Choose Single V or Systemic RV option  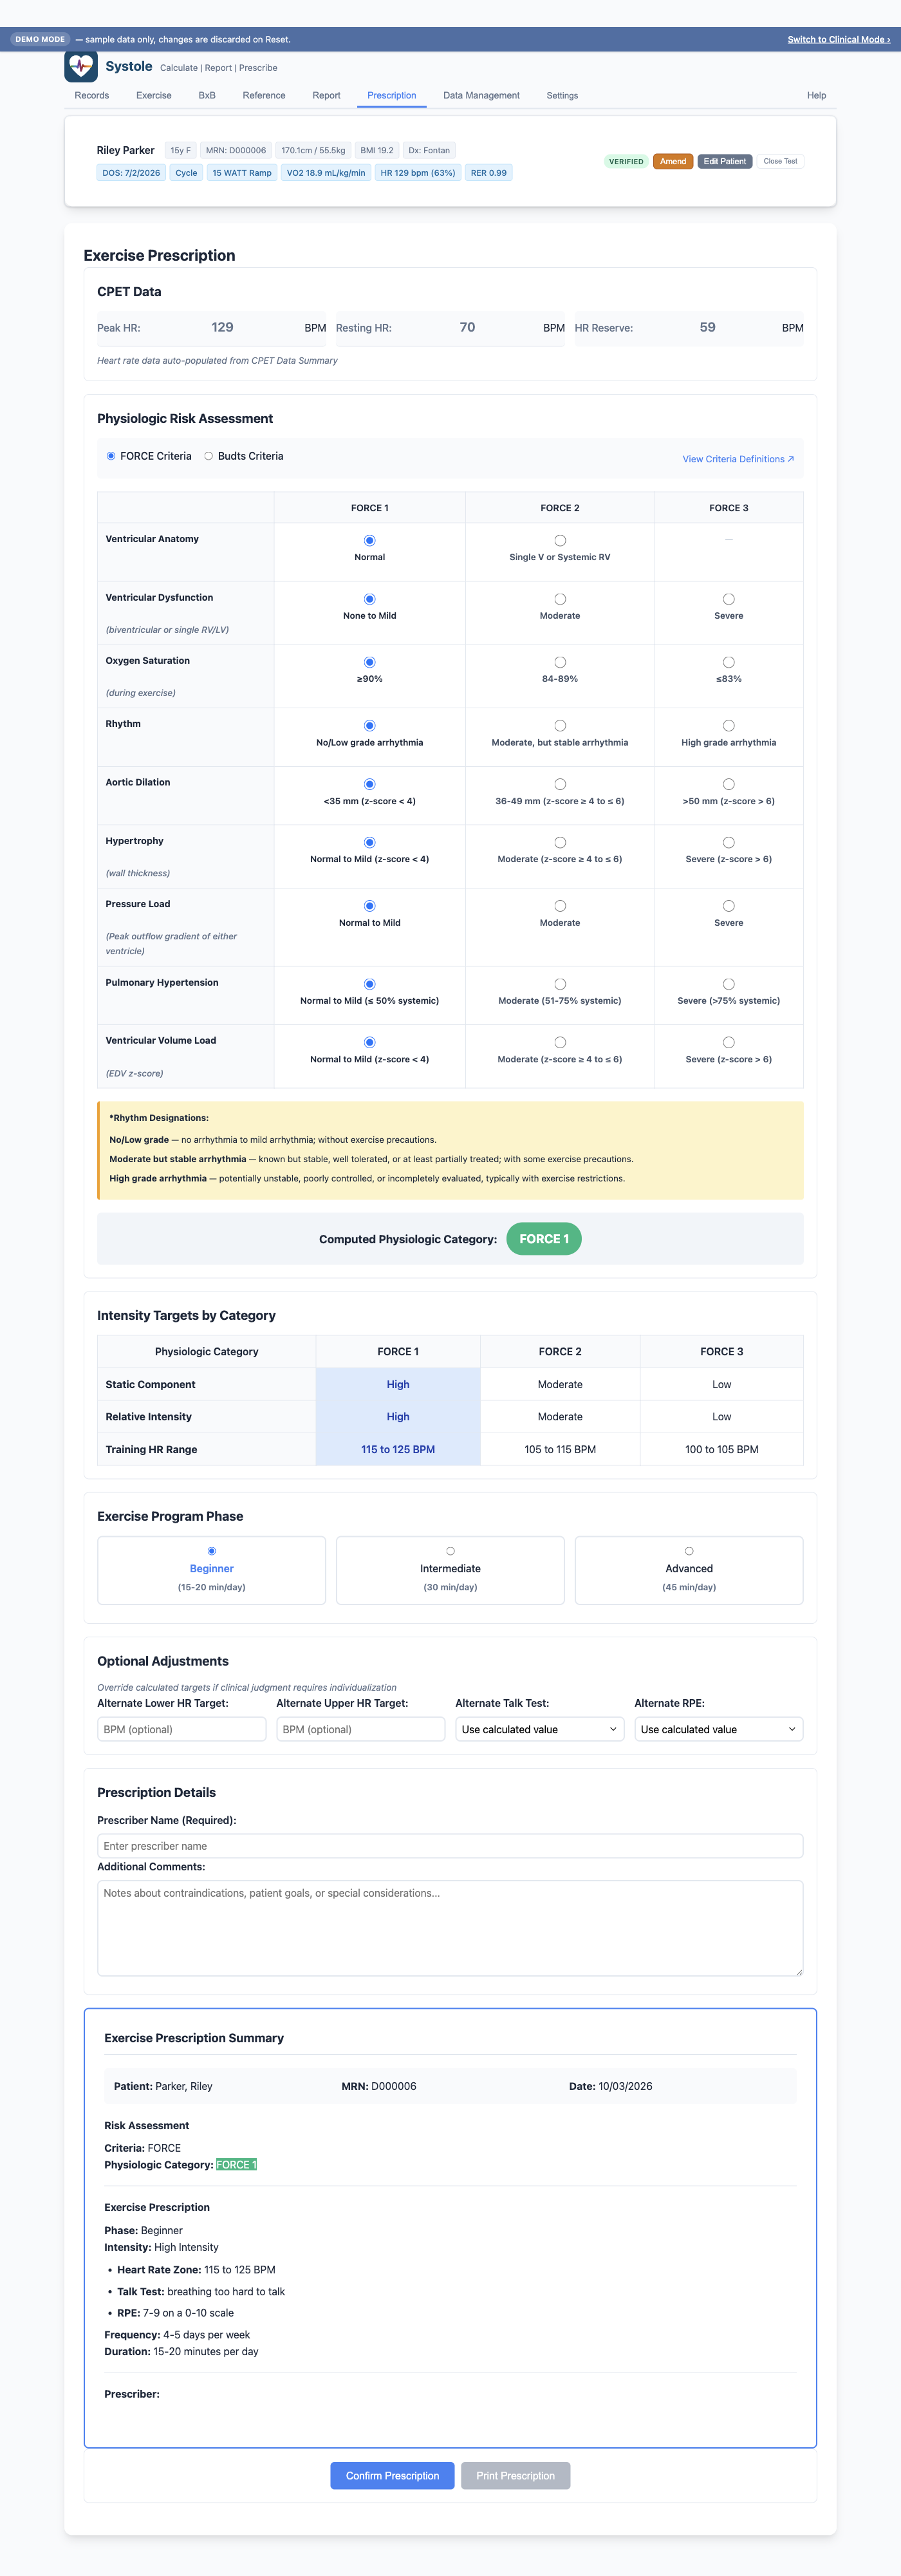[560, 540]
